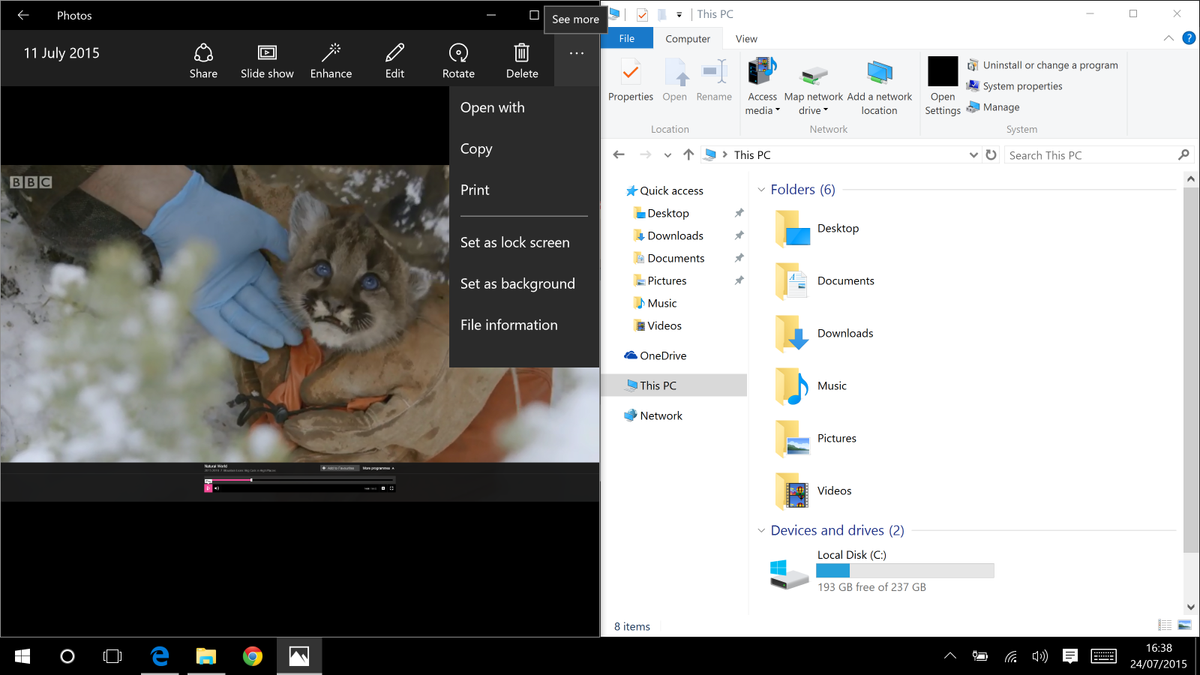The image size is (1200, 675).
Task: Collapse the Devices and drives section
Action: (761, 530)
